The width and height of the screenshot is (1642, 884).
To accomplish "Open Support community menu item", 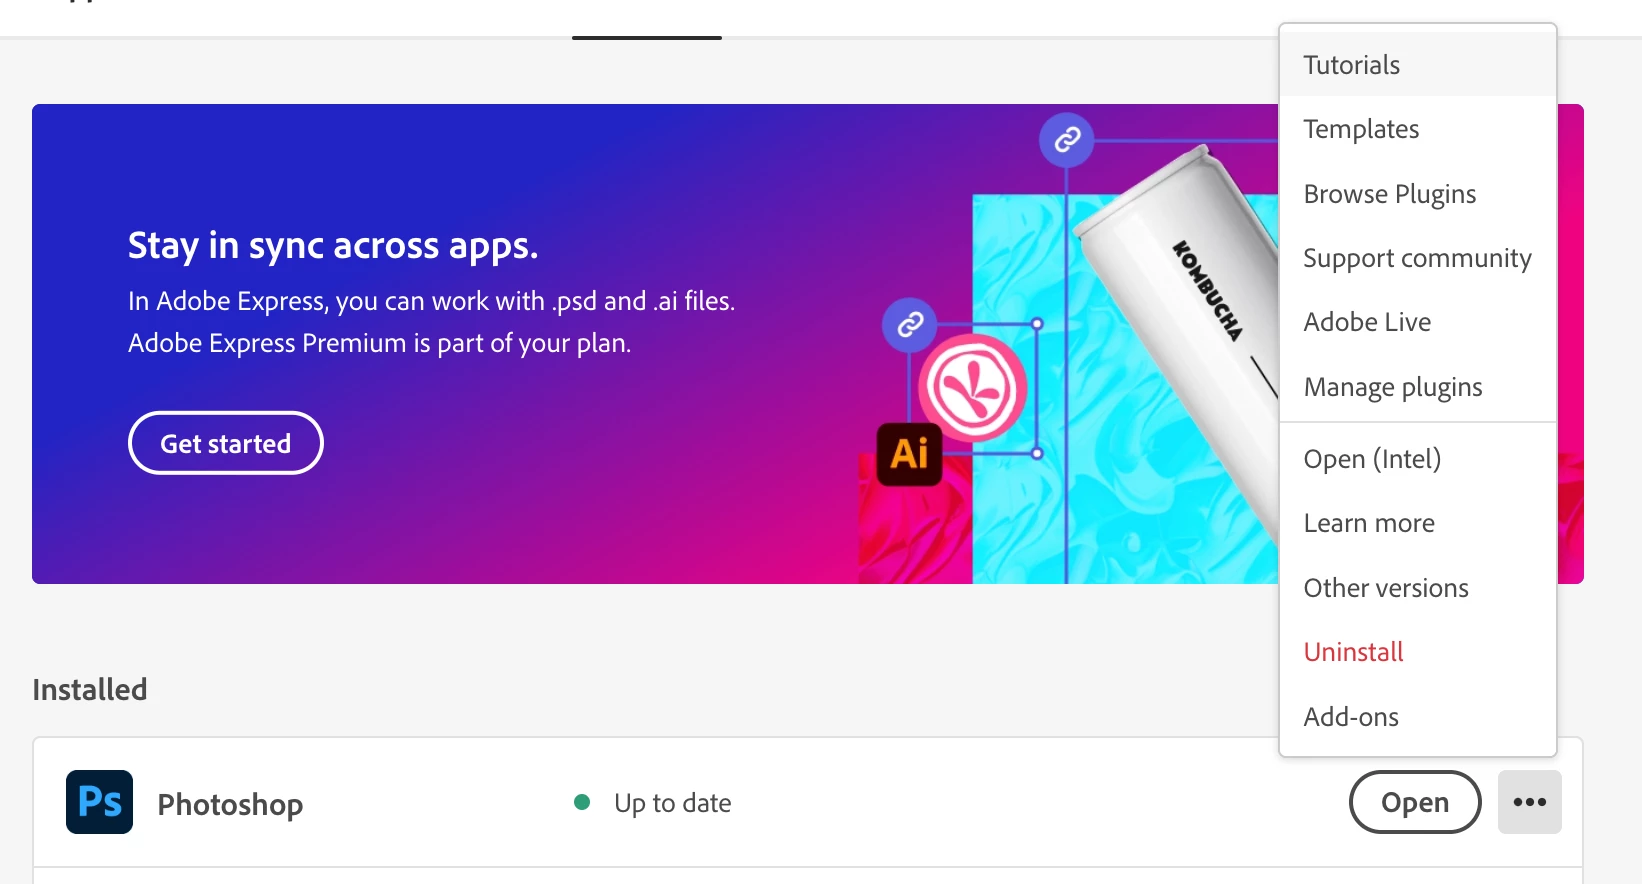I will coord(1417,258).
